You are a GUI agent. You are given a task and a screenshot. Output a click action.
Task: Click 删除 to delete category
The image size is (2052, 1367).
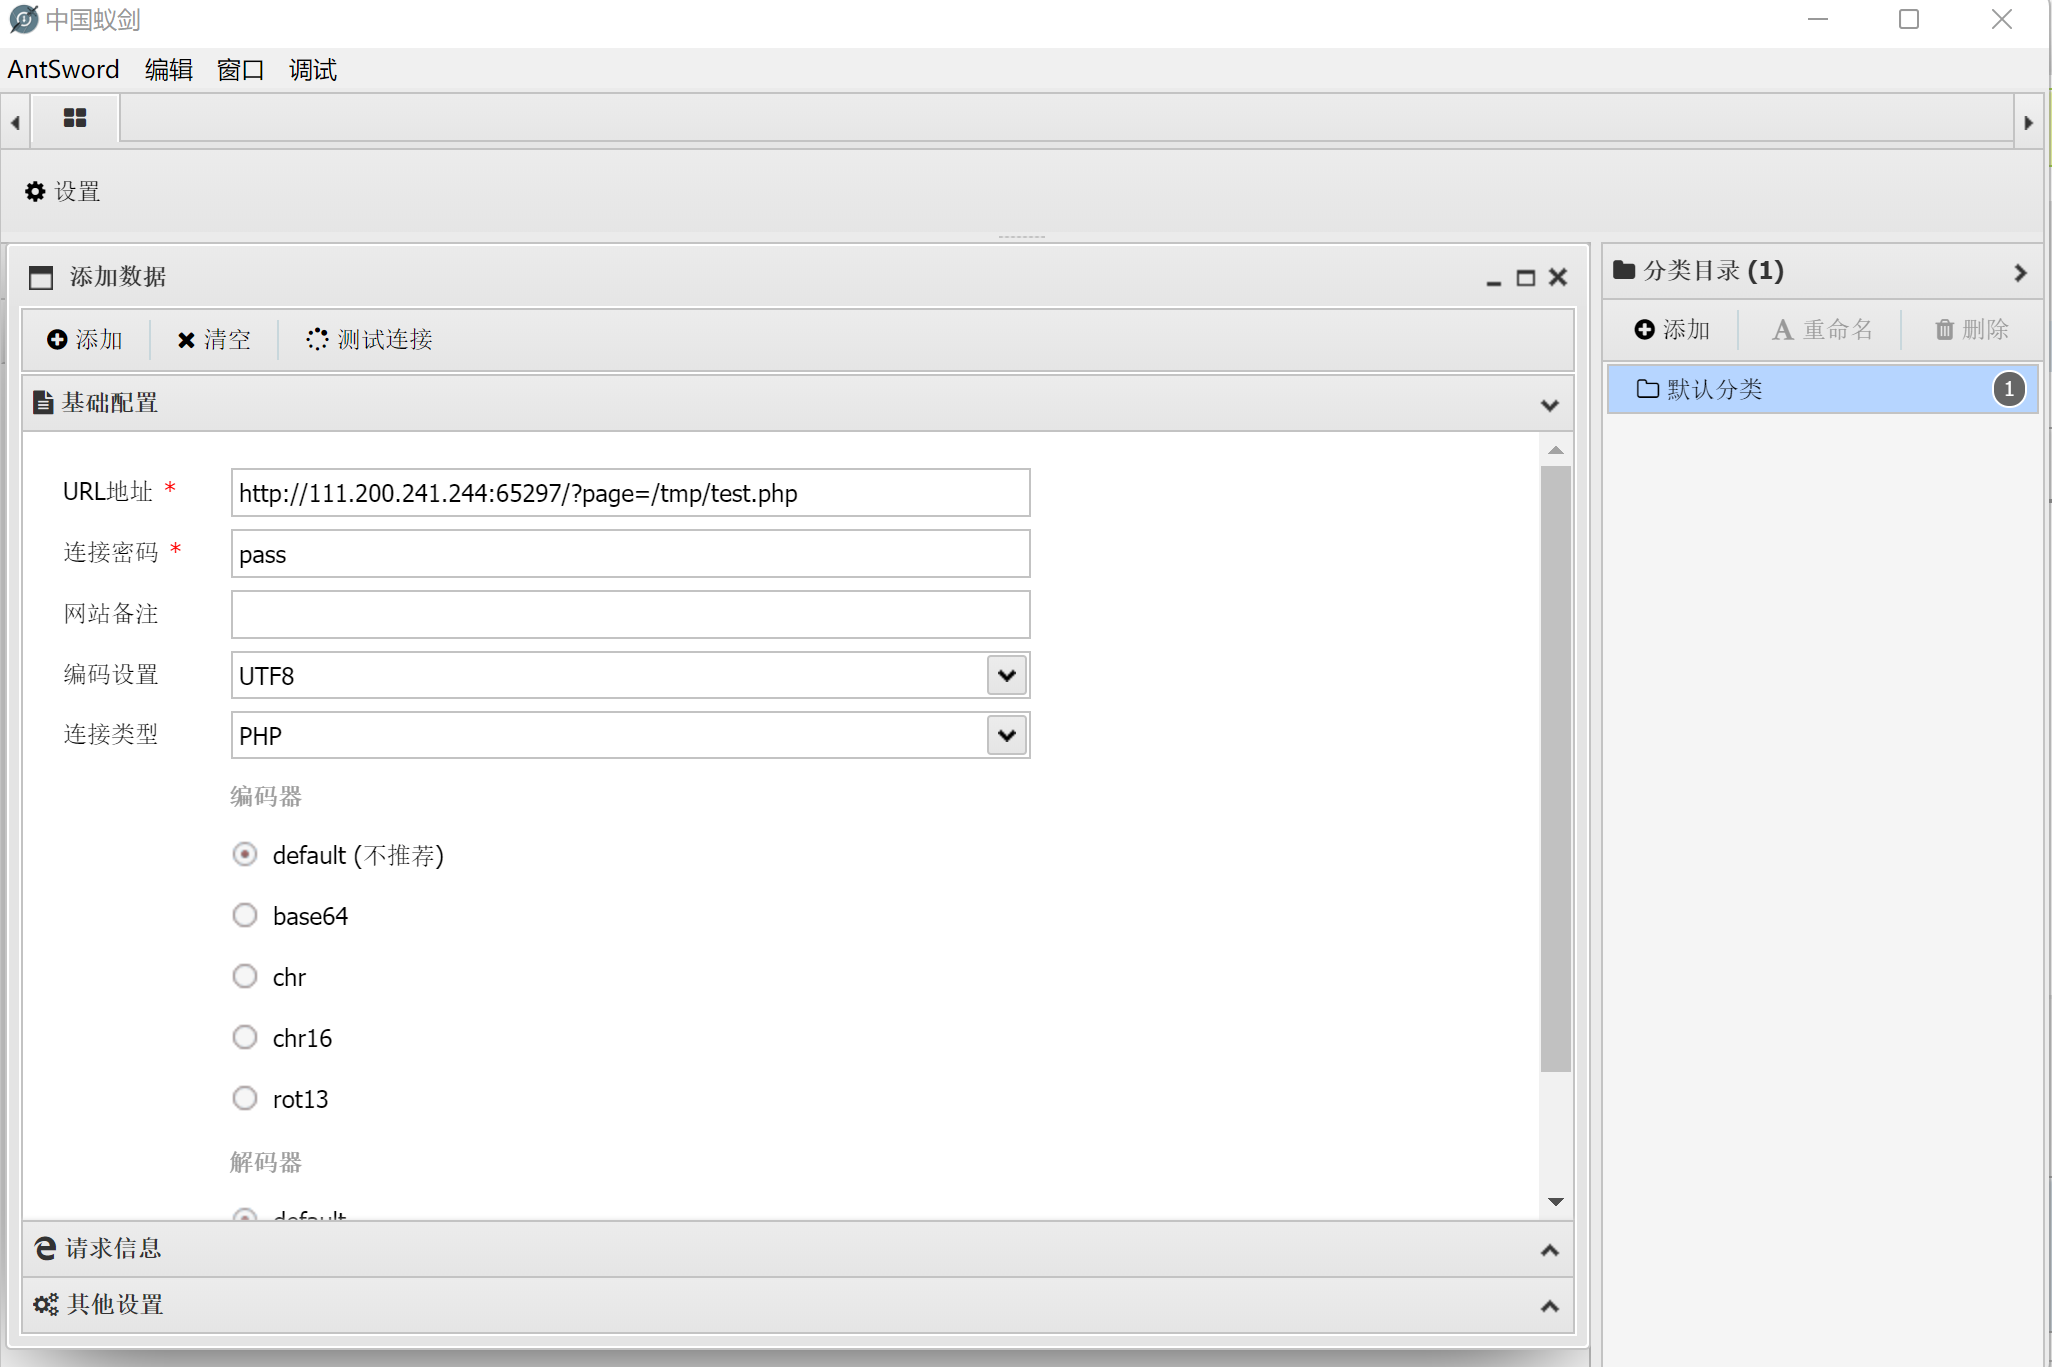pos(1972,329)
